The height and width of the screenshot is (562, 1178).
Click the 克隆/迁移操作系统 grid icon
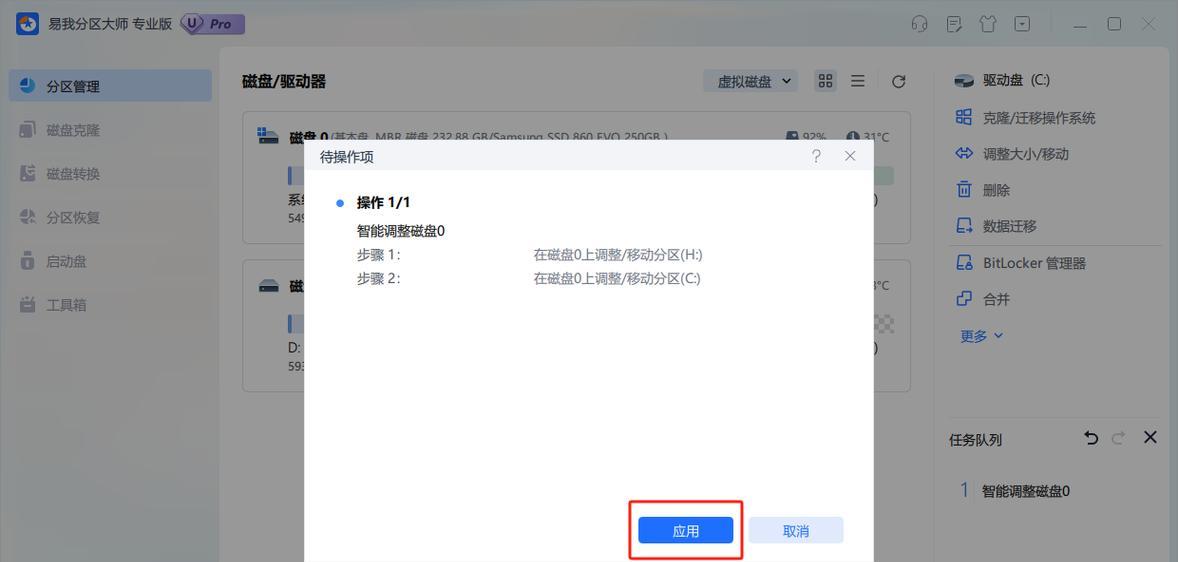(x=964, y=117)
